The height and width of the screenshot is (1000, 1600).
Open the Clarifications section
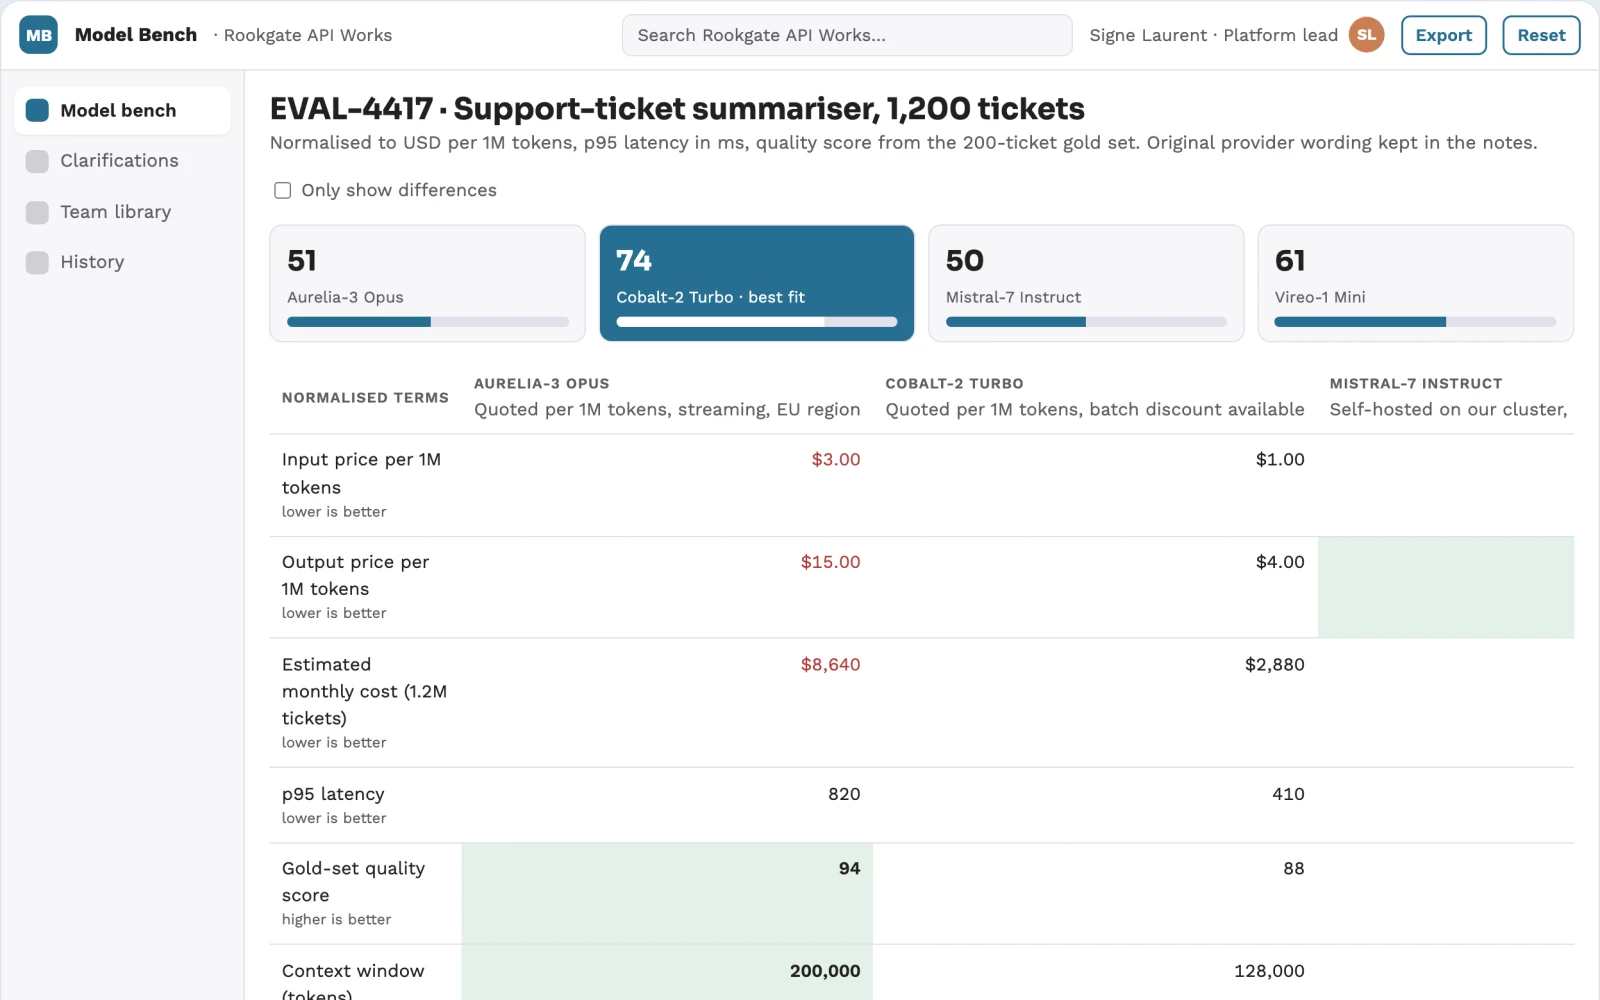(122, 161)
